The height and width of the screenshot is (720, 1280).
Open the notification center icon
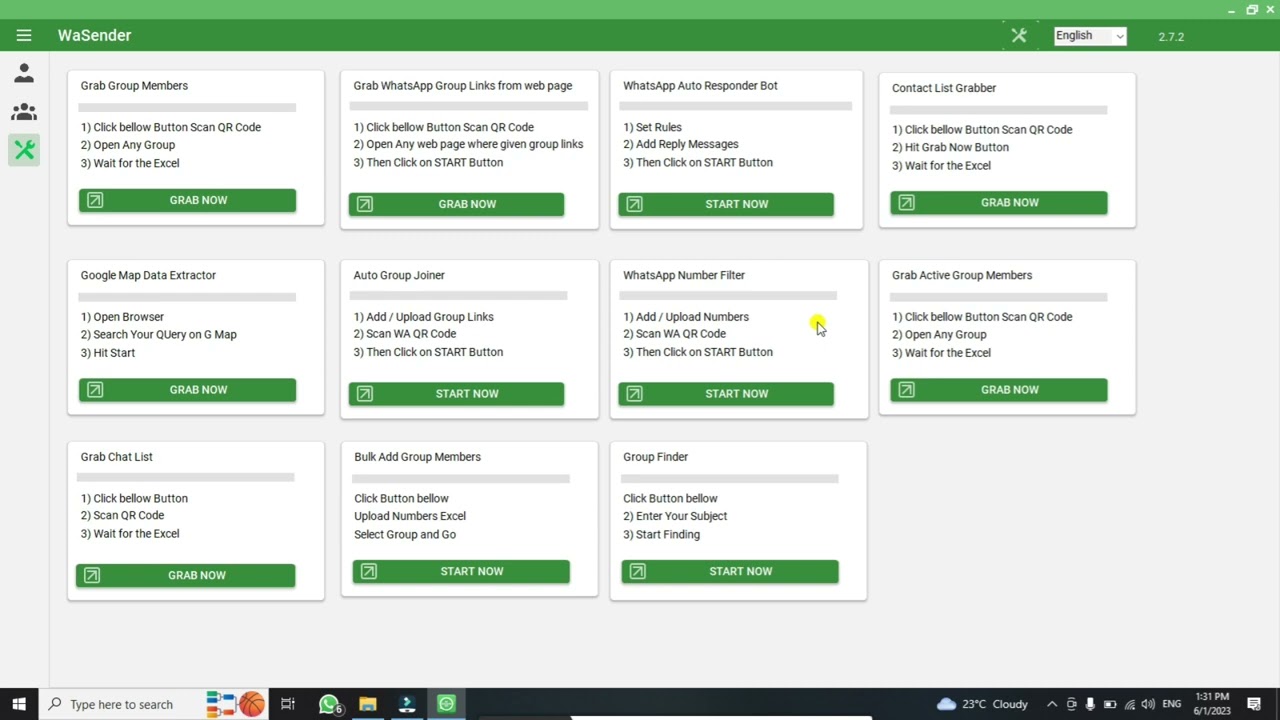click(x=1254, y=704)
